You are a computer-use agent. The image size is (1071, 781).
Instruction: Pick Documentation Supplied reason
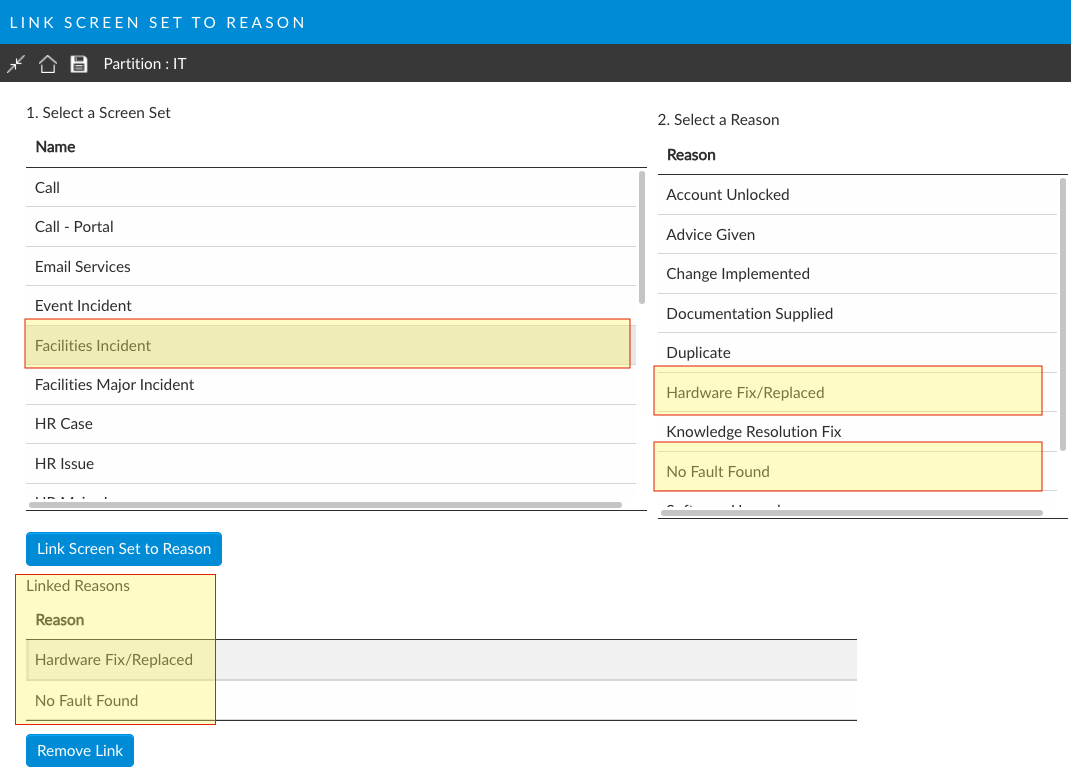coord(749,314)
